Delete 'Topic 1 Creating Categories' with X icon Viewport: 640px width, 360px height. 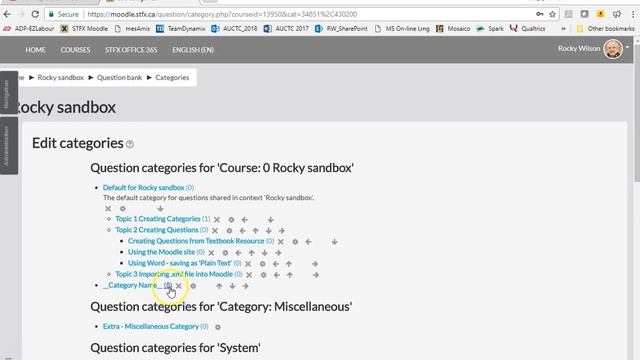[x=217, y=220]
